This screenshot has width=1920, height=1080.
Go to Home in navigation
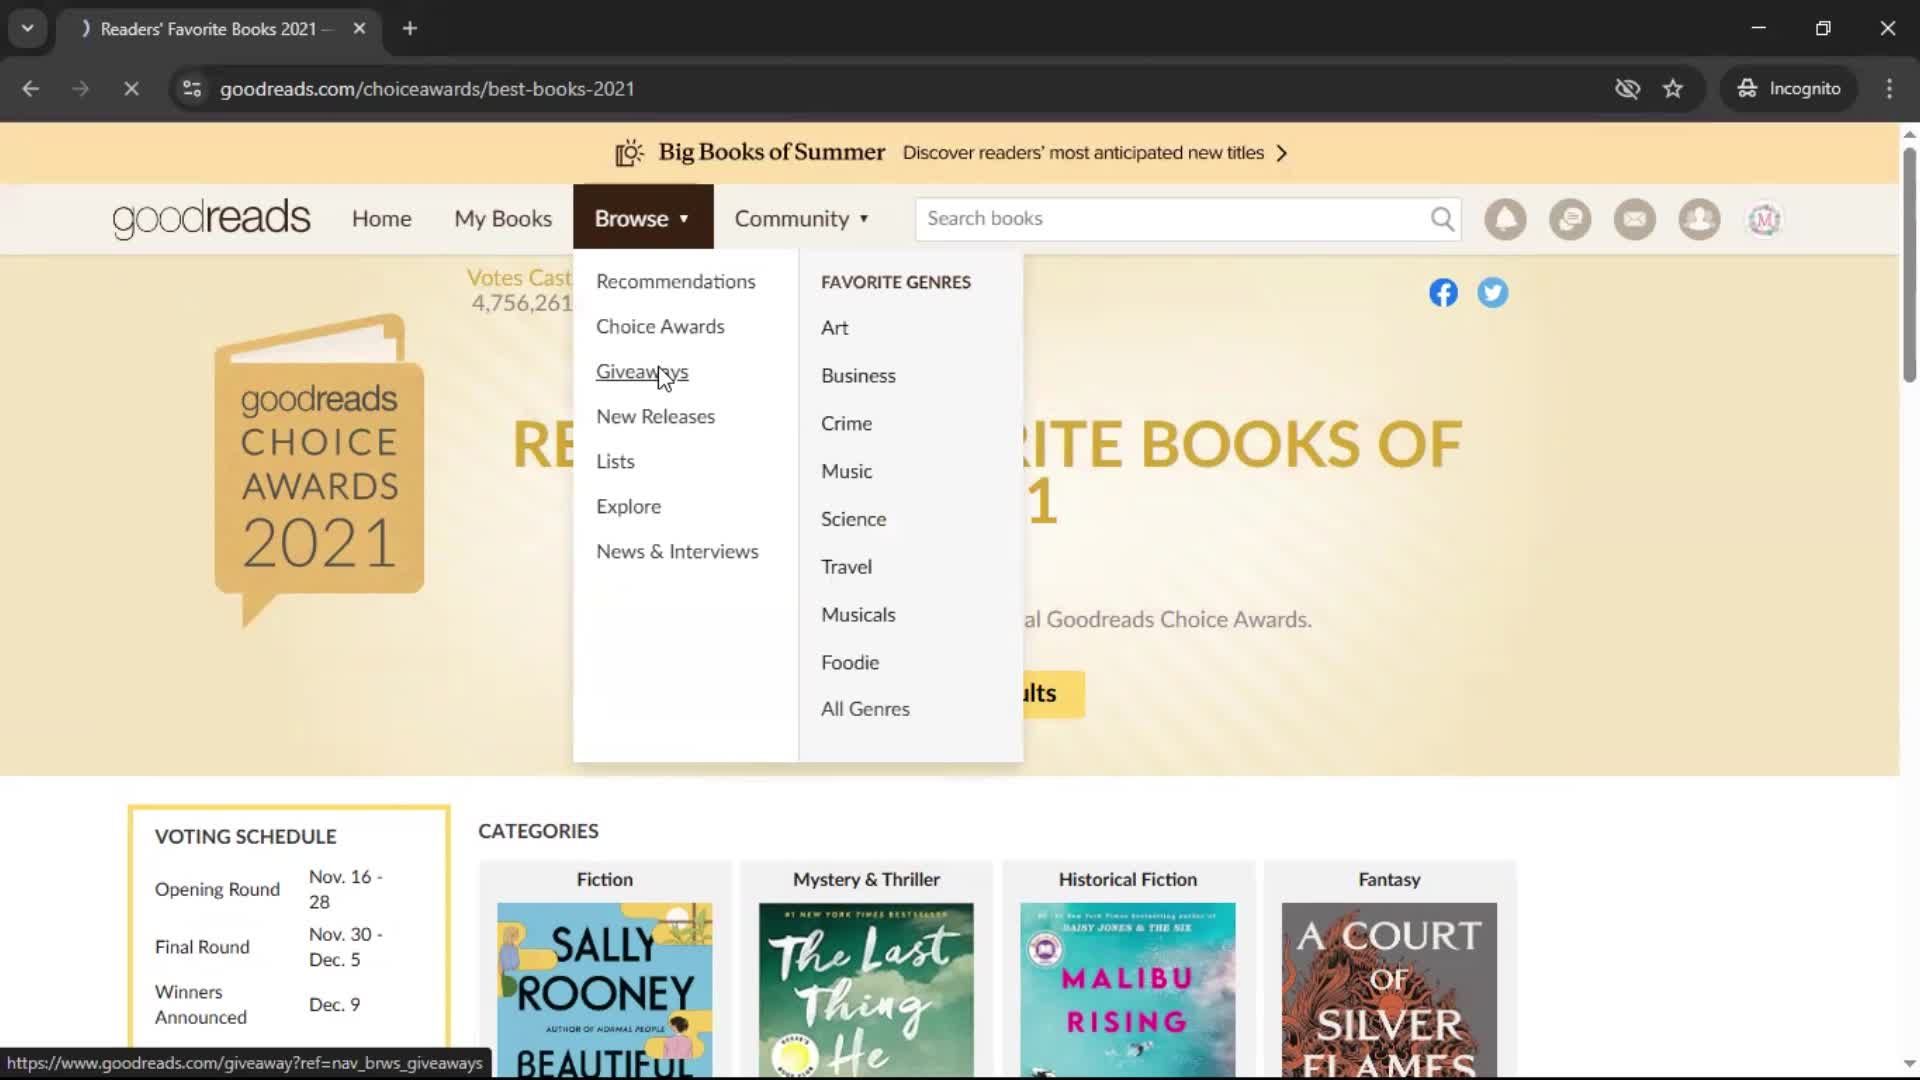381,219
